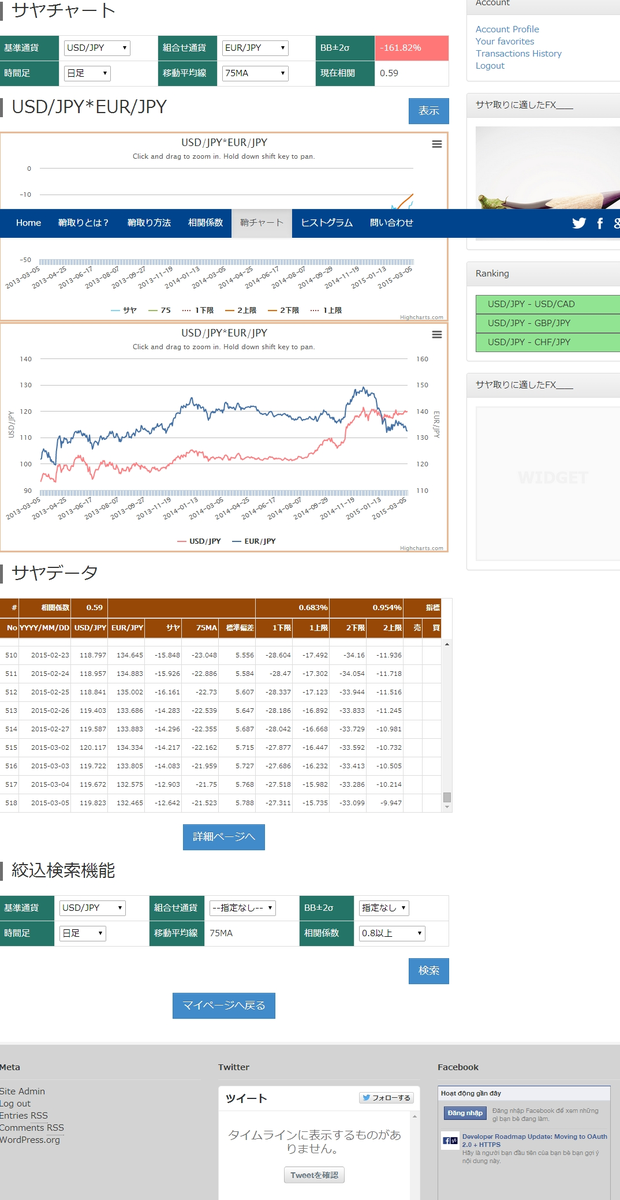The width and height of the screenshot is (620, 1200).
Task: Click the サヤ column header in table
Action: pyautogui.click(x=163, y=627)
